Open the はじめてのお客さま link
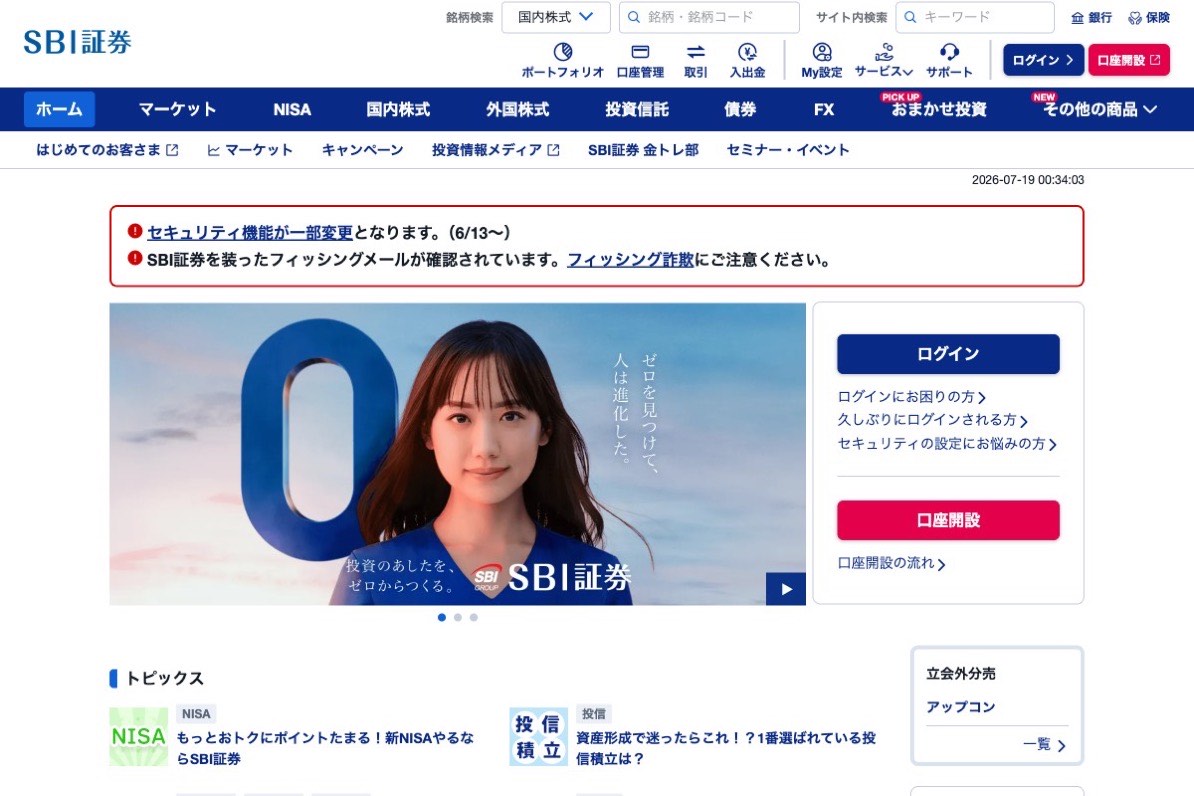 click(x=107, y=150)
